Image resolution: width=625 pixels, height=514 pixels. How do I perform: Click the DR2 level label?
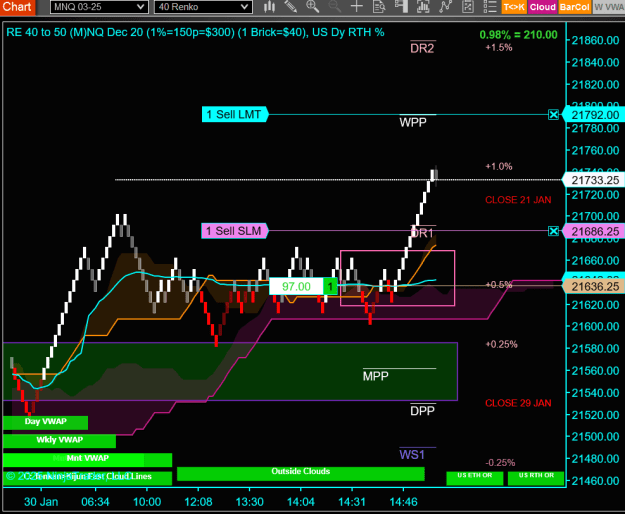point(422,48)
